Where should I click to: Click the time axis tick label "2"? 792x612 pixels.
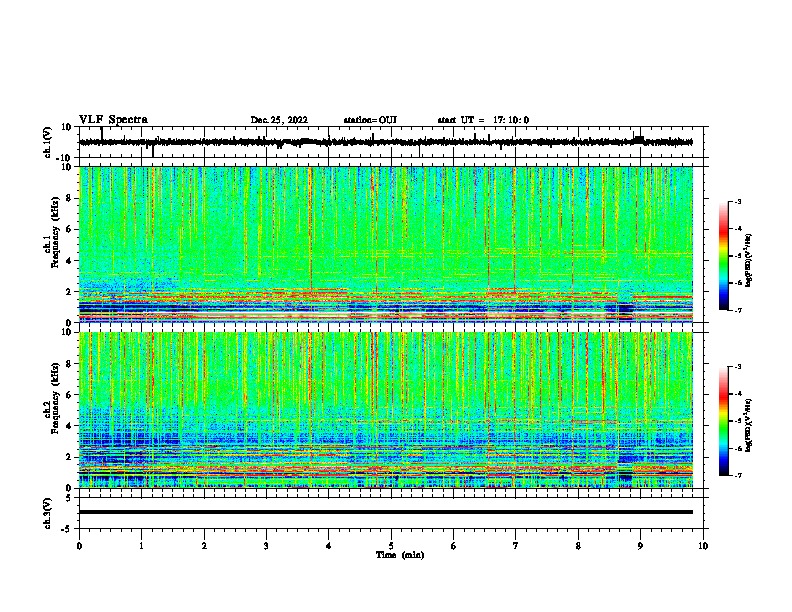point(204,546)
